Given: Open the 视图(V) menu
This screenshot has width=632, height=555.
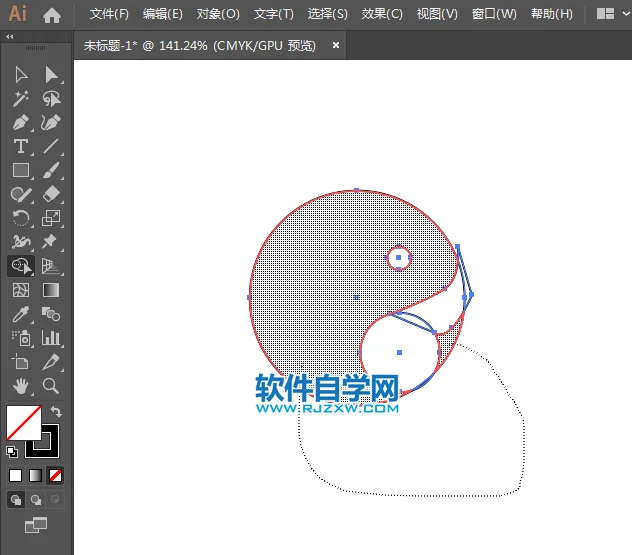Looking at the screenshot, I should click(x=437, y=14).
